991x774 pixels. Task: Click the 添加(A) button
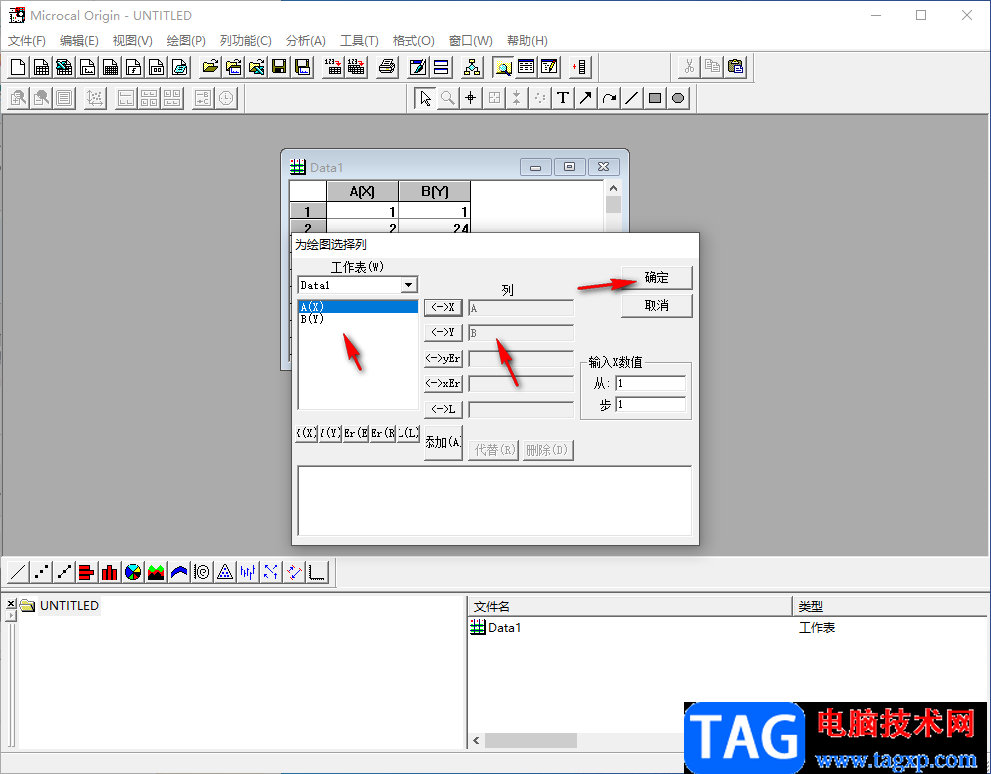tap(443, 442)
